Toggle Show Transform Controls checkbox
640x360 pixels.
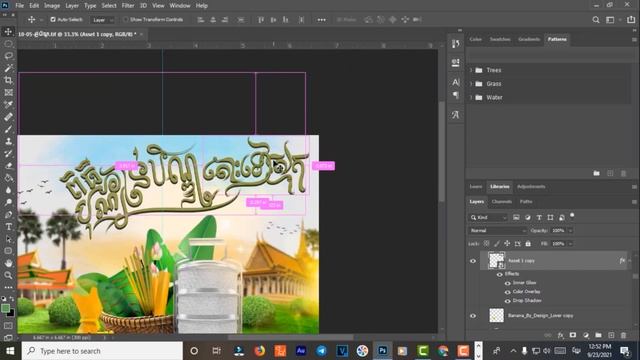click(125, 19)
